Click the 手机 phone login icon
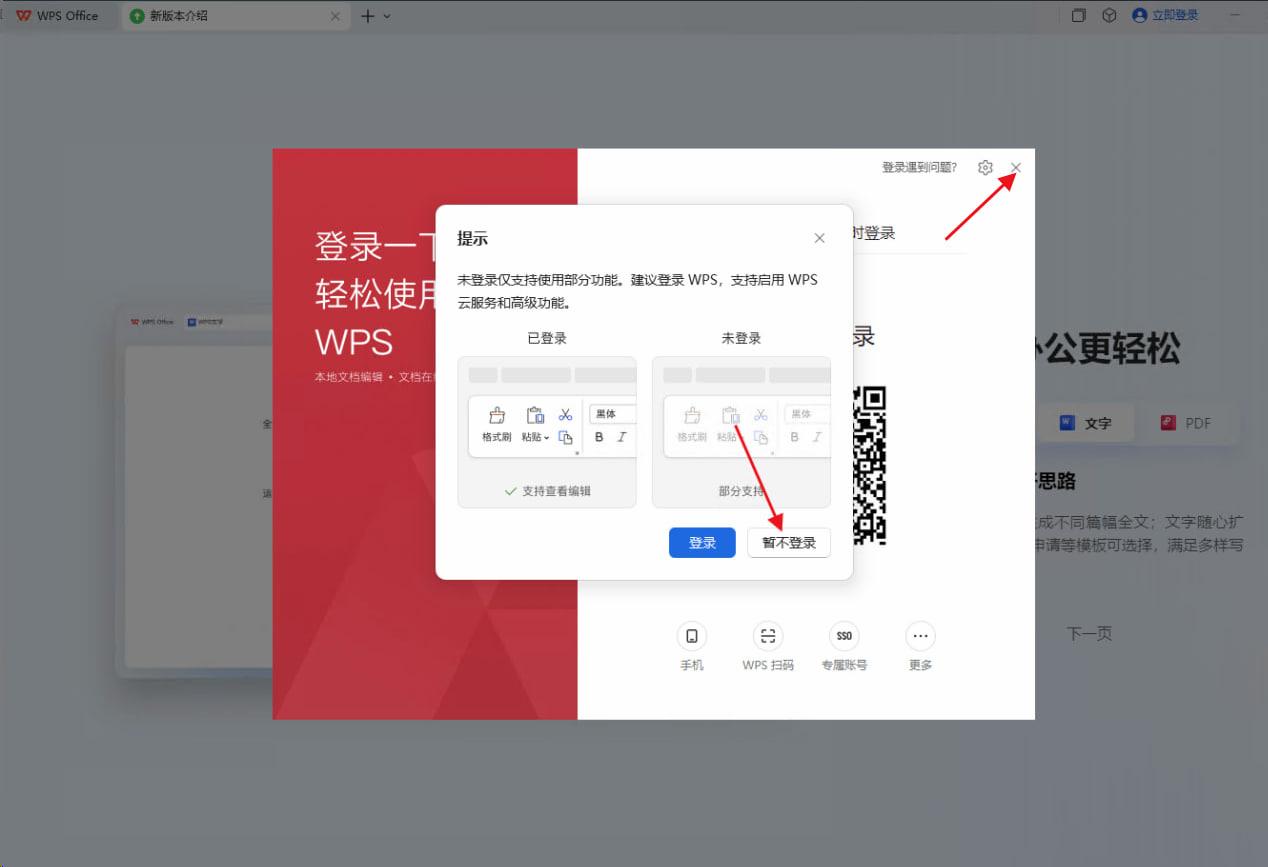1268x867 pixels. coord(691,636)
